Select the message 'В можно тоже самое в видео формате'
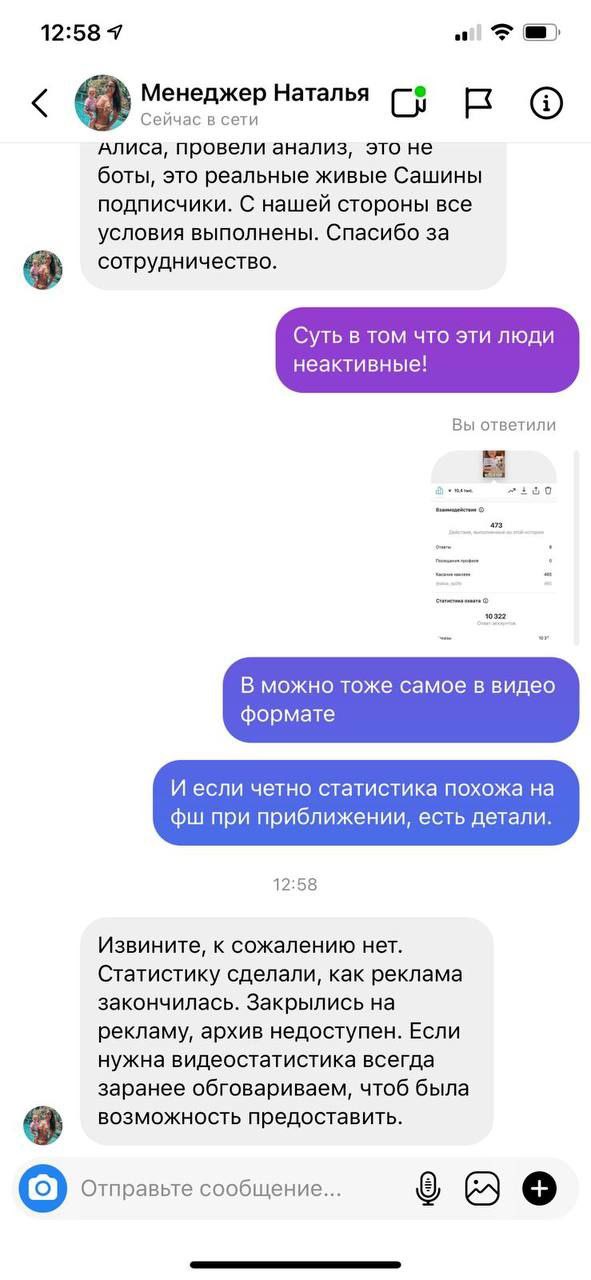Image resolution: width=591 pixels, height=1280 pixels. [x=401, y=700]
